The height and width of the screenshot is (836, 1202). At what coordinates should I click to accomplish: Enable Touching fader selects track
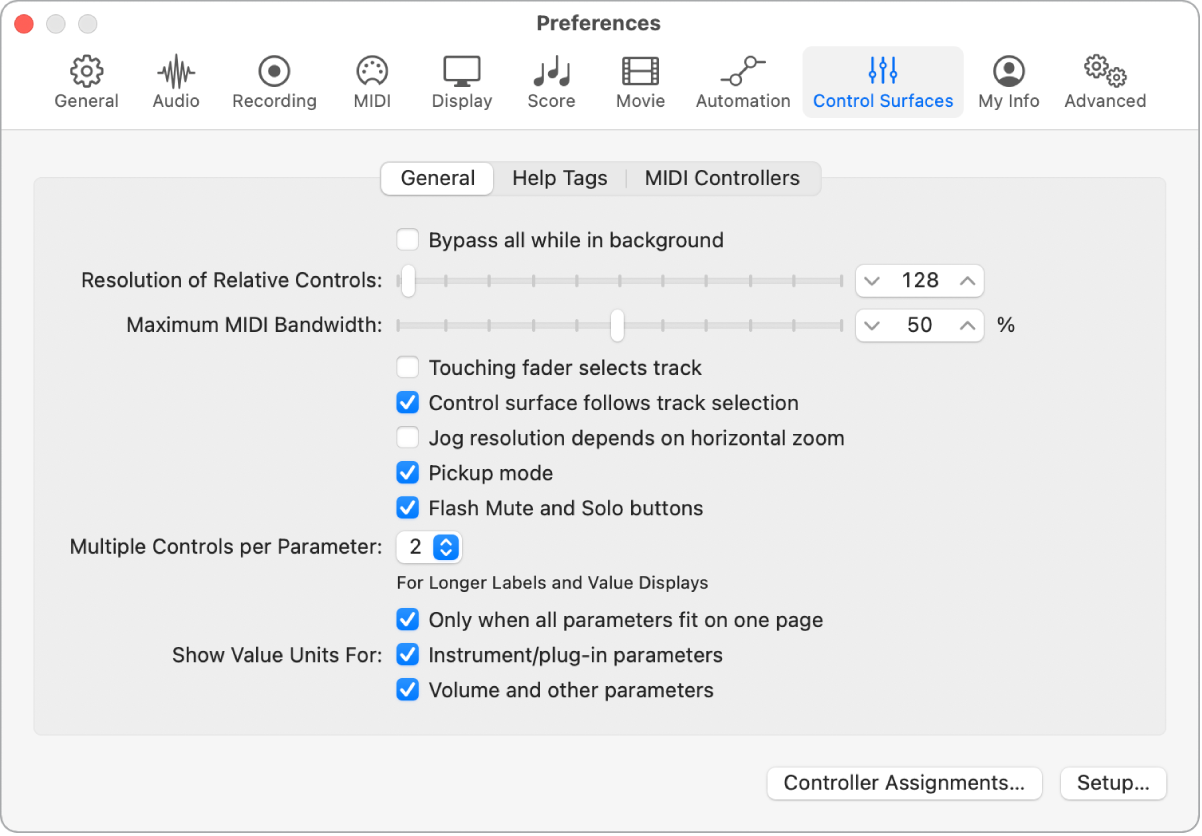tap(407, 367)
